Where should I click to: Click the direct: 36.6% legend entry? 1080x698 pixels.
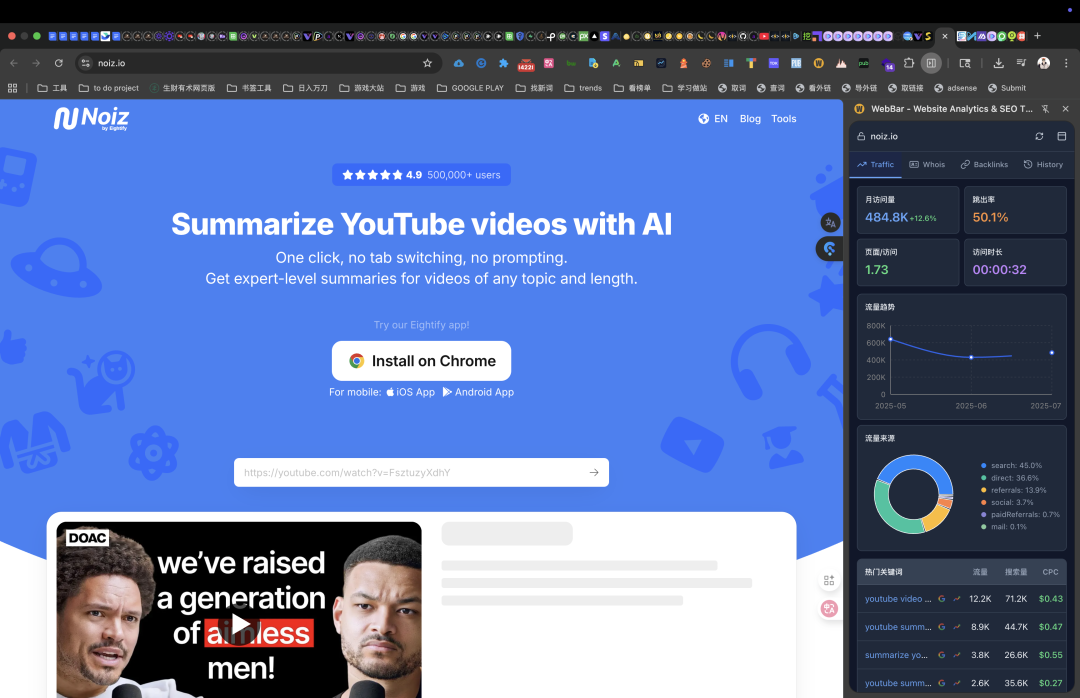point(1009,478)
